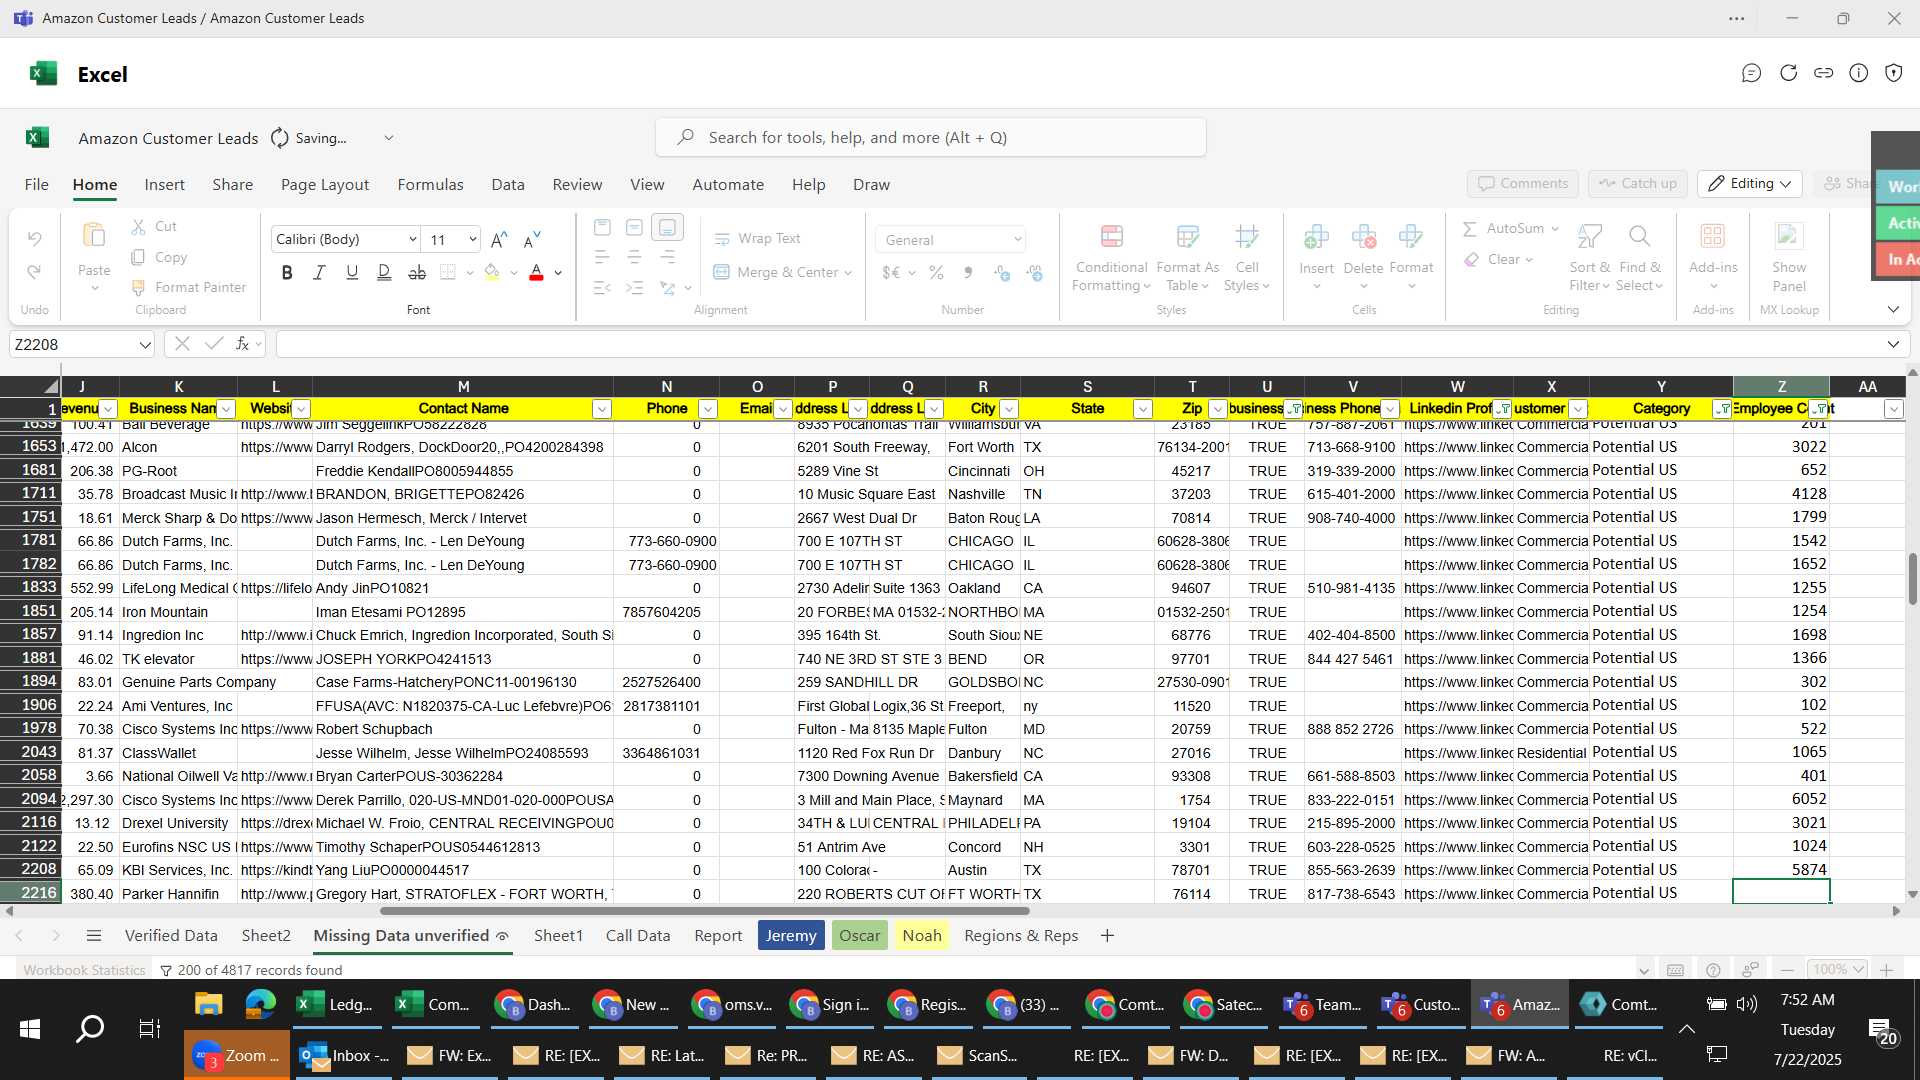Click the horizontal scrollbar thumb
This screenshot has width=1920, height=1080.
pos(705,911)
